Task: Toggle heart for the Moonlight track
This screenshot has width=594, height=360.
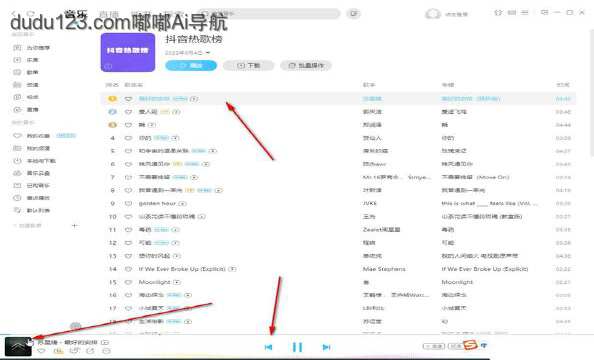Action: tap(128, 282)
